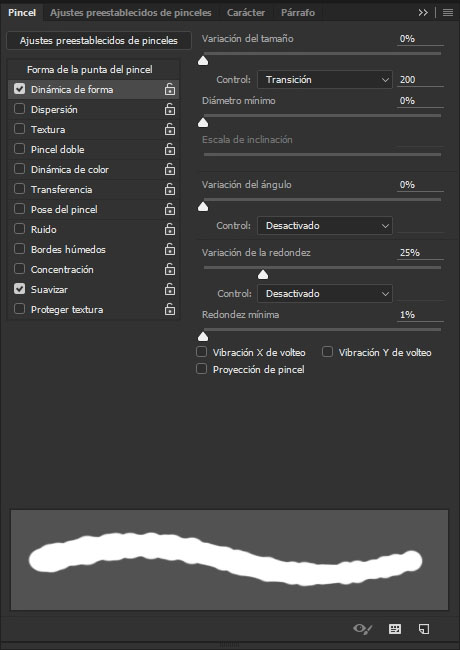
Task: Toggle lock for Ruido
Action: pos(169,229)
